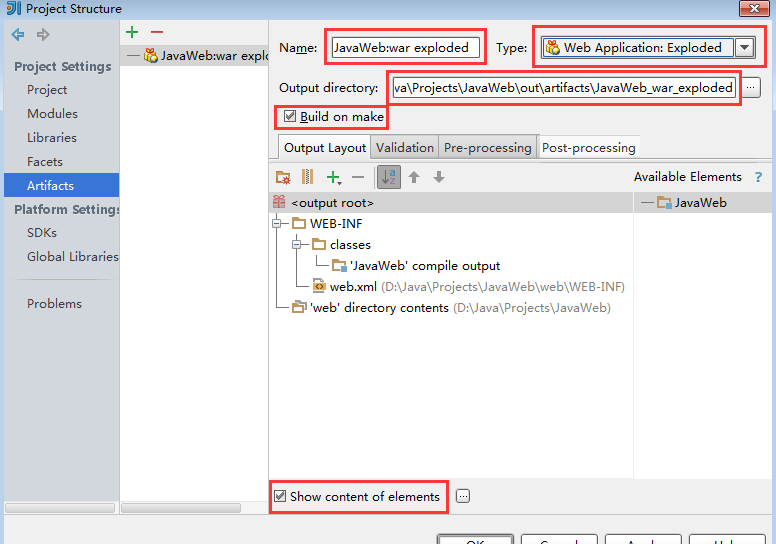Image resolution: width=776 pixels, height=544 pixels.
Task: Click artifact list horizontal scrollbar
Action: [181, 508]
